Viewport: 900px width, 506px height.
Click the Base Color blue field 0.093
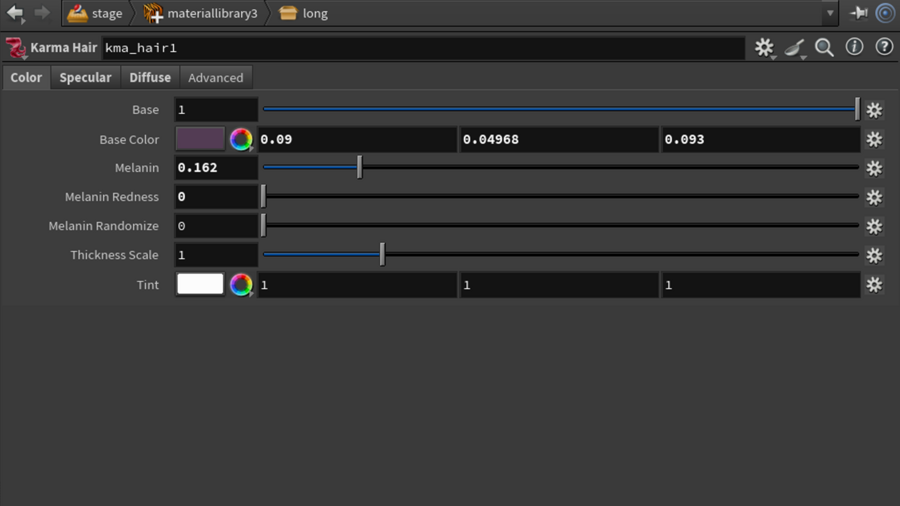761,139
